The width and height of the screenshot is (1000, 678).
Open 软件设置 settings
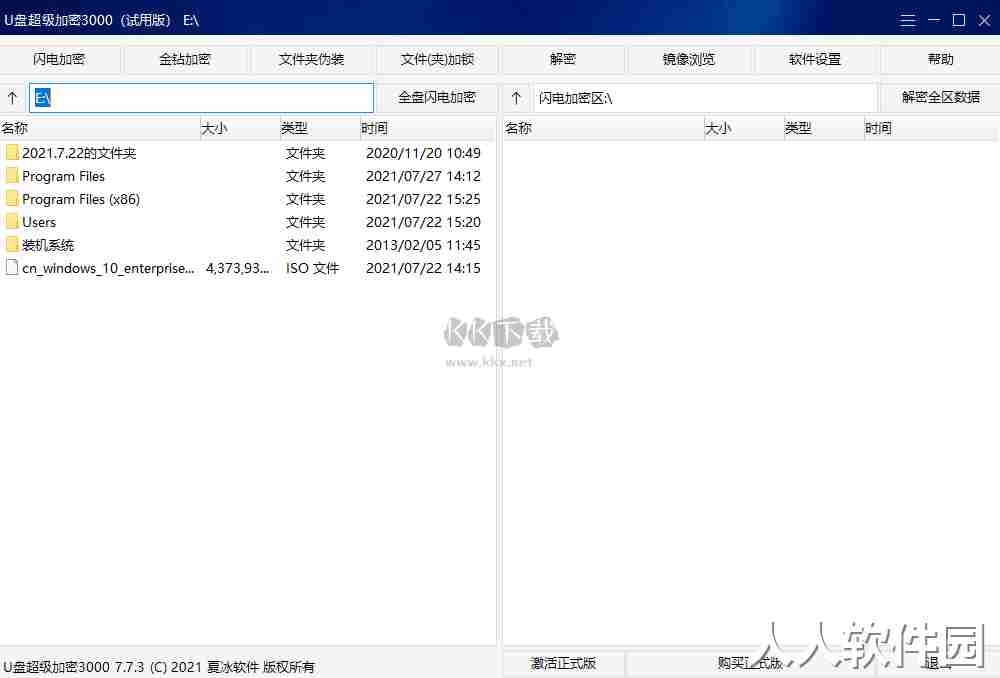point(815,59)
